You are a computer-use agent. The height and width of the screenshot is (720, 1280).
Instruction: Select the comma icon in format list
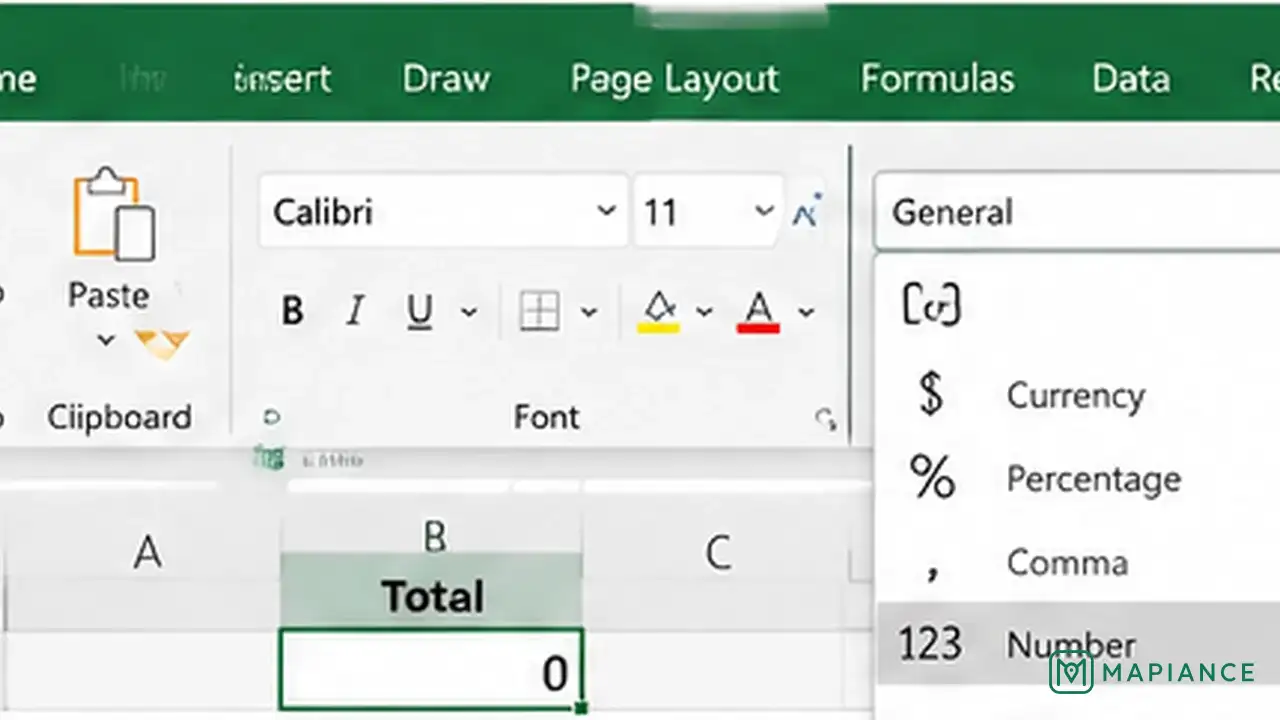(932, 571)
